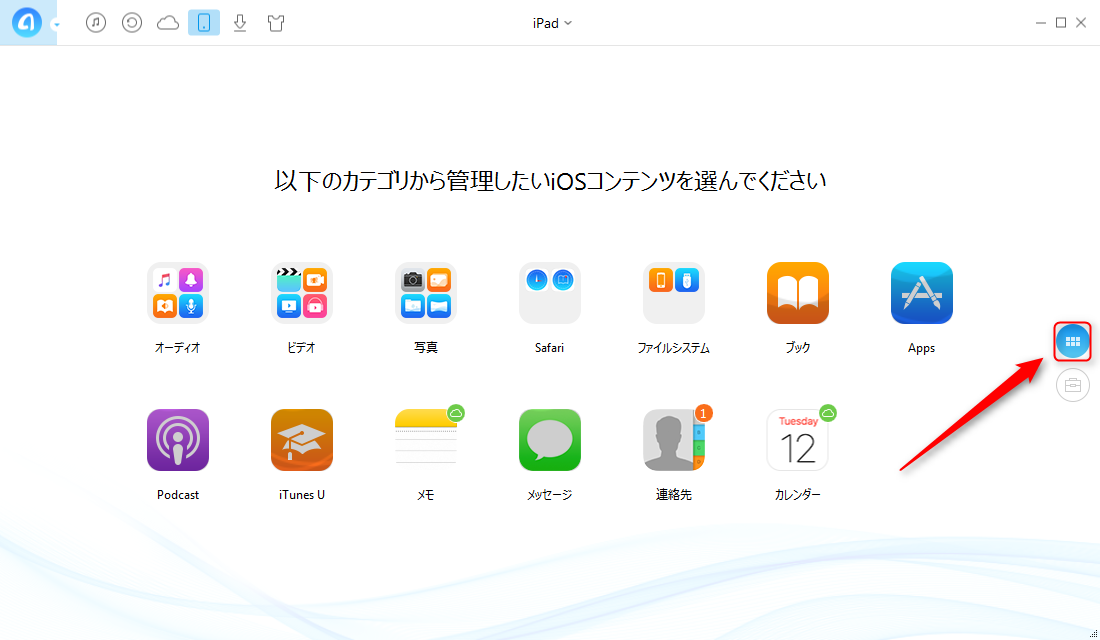Maximize the AnyTrans window

pyautogui.click(x=1061, y=23)
